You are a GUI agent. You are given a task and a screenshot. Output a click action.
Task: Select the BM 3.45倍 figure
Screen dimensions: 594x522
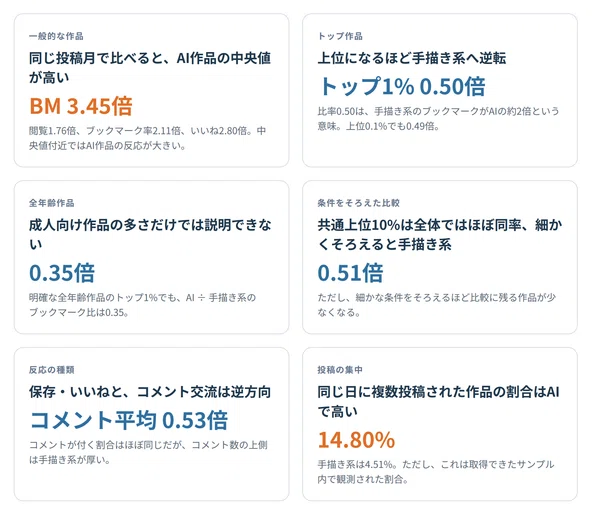81,106
